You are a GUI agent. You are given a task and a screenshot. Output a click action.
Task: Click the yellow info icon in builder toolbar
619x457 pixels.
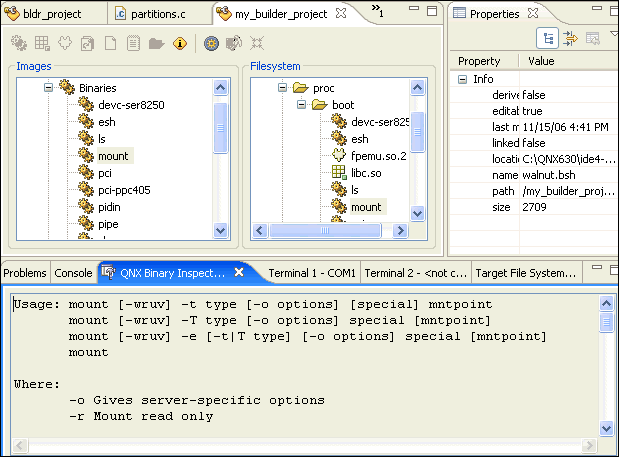(x=180, y=43)
